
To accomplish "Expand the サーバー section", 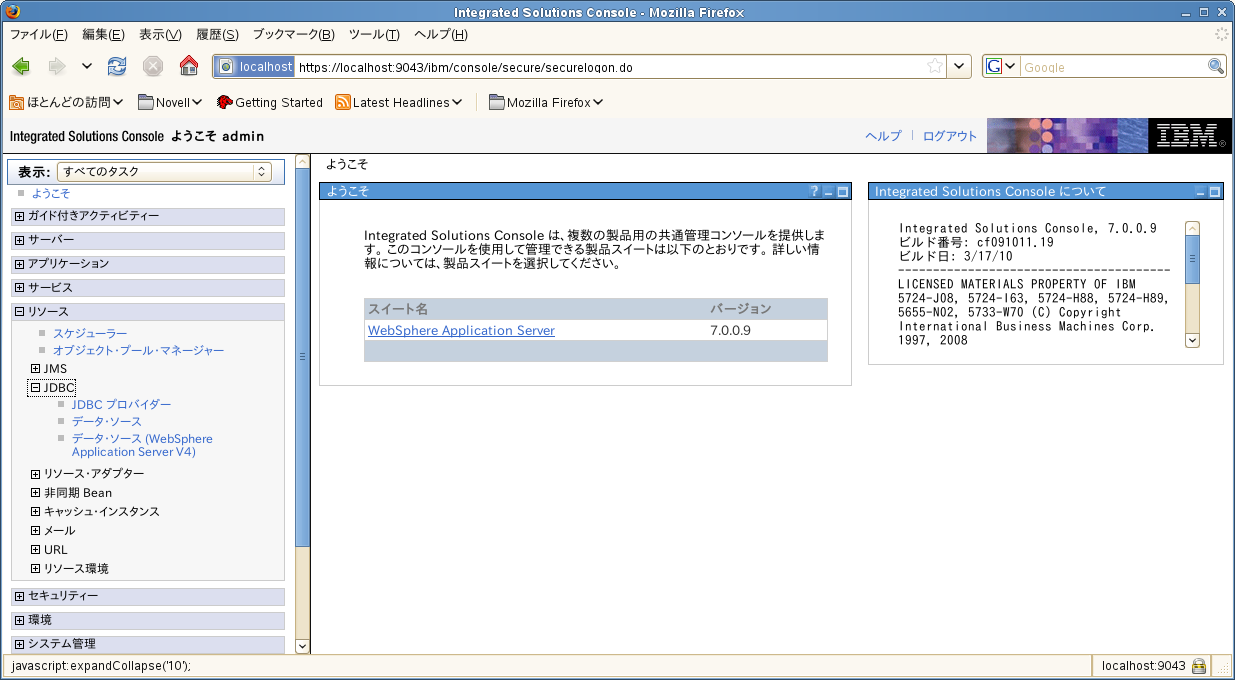I will [x=20, y=240].
